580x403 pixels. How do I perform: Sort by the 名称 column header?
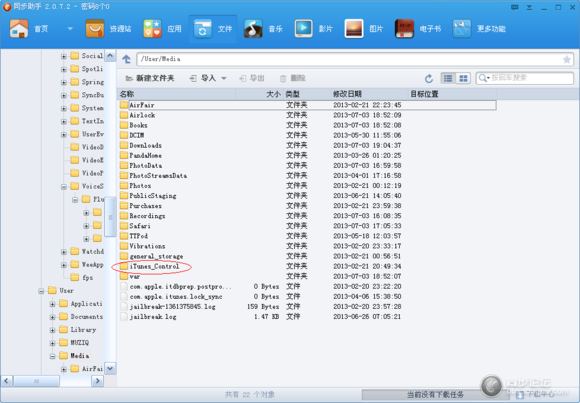177,94
